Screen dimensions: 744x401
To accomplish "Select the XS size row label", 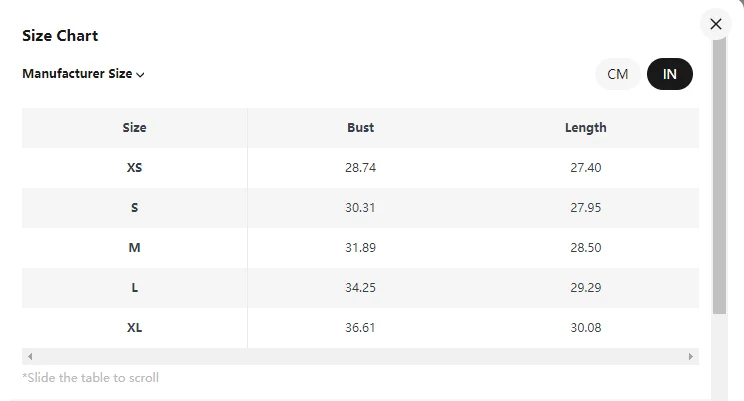I will (x=134, y=168).
